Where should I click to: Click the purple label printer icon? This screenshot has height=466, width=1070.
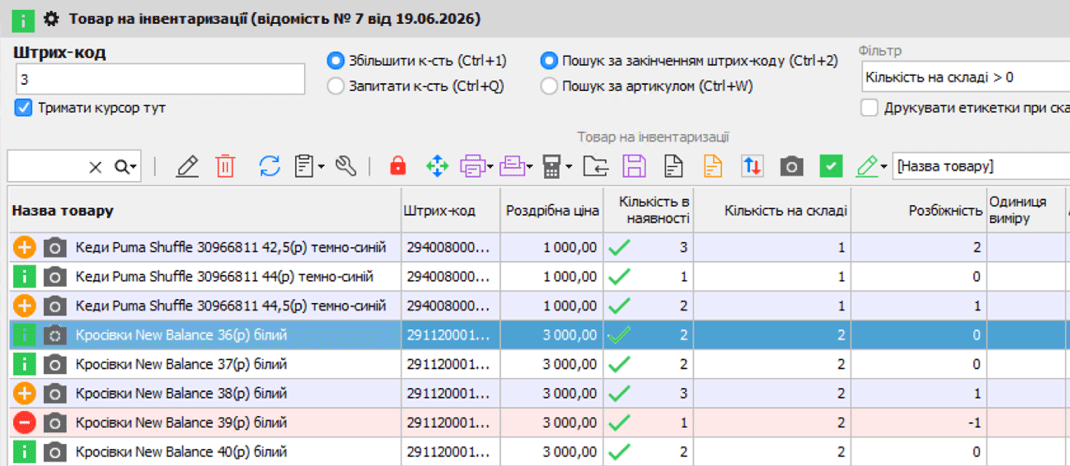click(x=513, y=166)
